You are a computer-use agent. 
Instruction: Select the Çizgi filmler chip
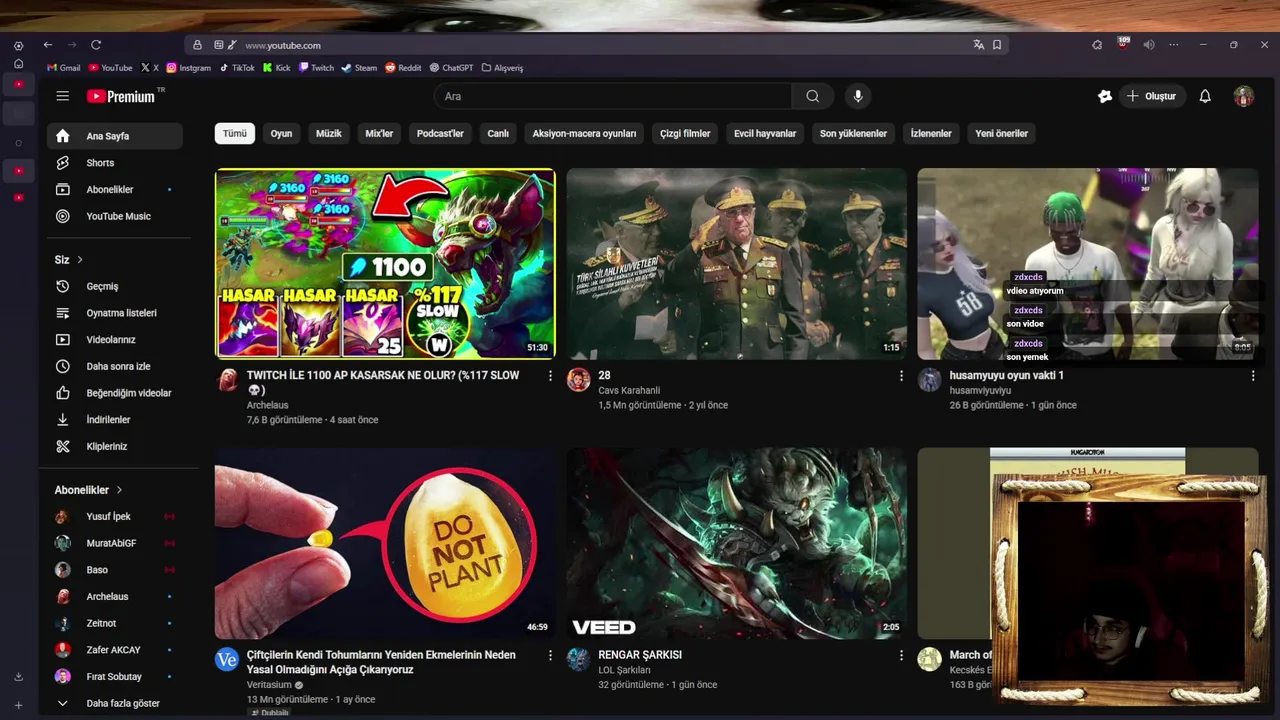[x=685, y=133]
